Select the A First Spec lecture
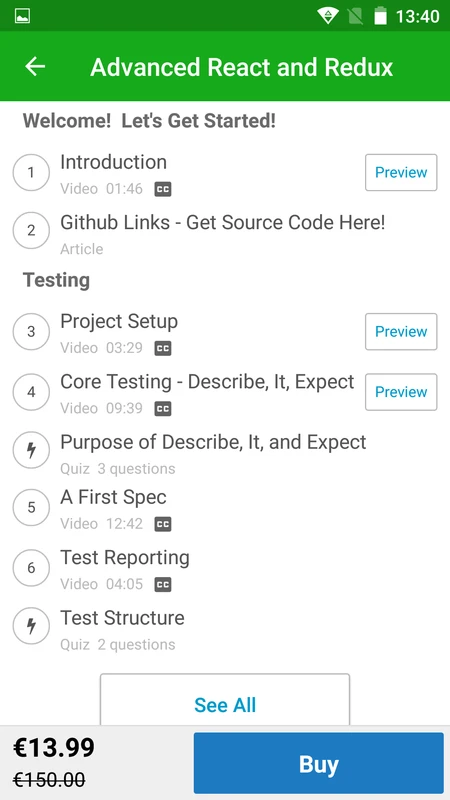 (x=225, y=508)
